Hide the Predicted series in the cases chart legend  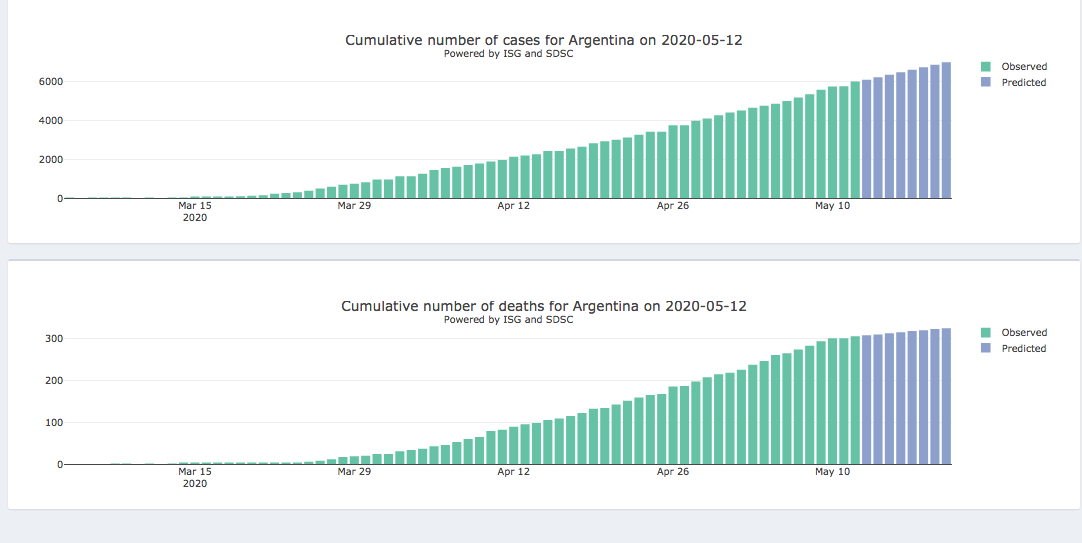click(x=1023, y=83)
